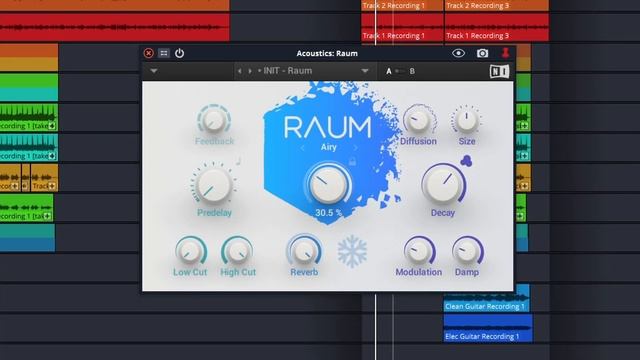Screen dimensions: 640x360
Task: Enable the snowflake Freeze button
Action: [x=352, y=251]
